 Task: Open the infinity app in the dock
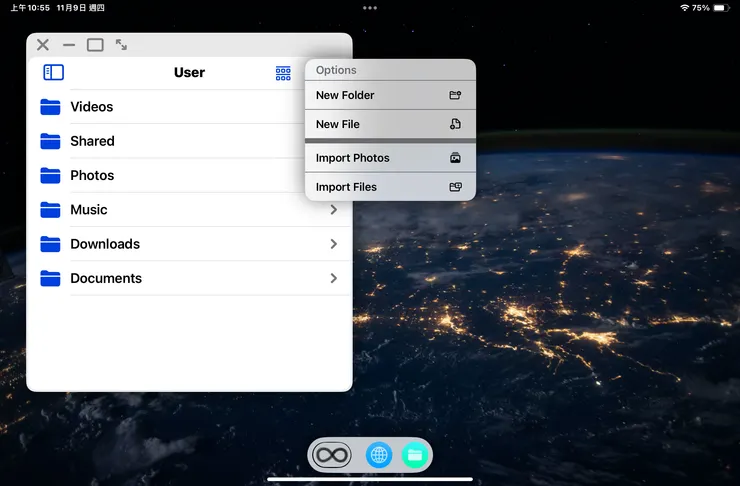332,455
